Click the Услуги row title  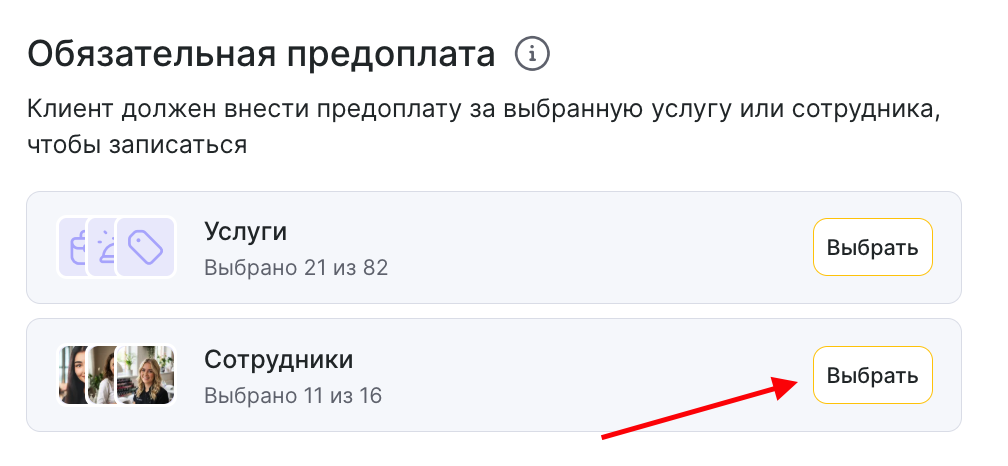coord(245,232)
